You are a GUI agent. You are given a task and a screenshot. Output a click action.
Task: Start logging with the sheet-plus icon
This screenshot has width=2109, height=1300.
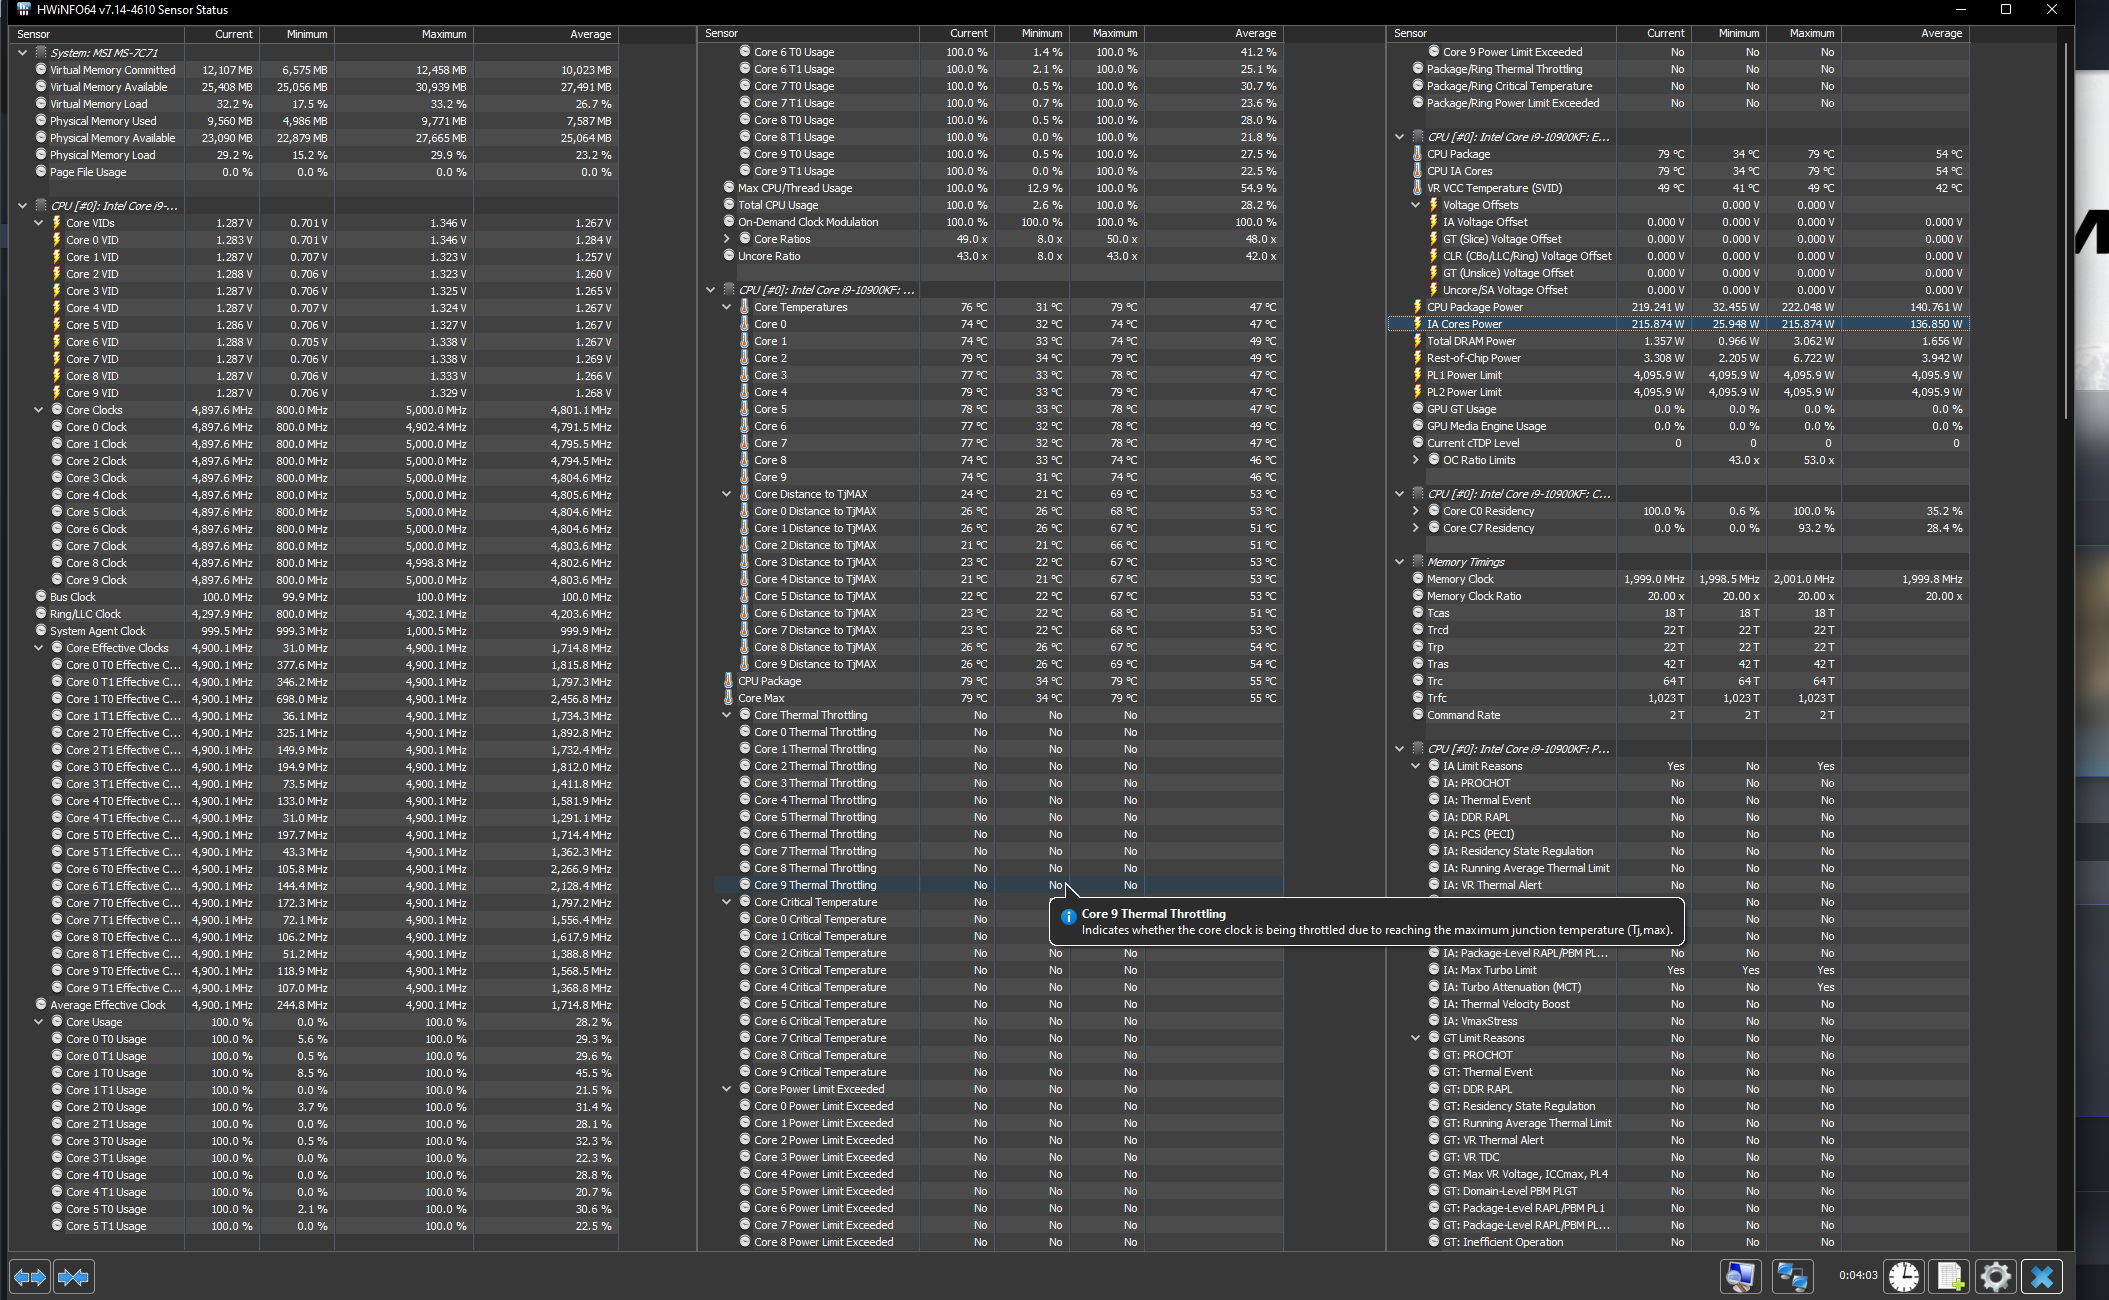coord(1949,1277)
